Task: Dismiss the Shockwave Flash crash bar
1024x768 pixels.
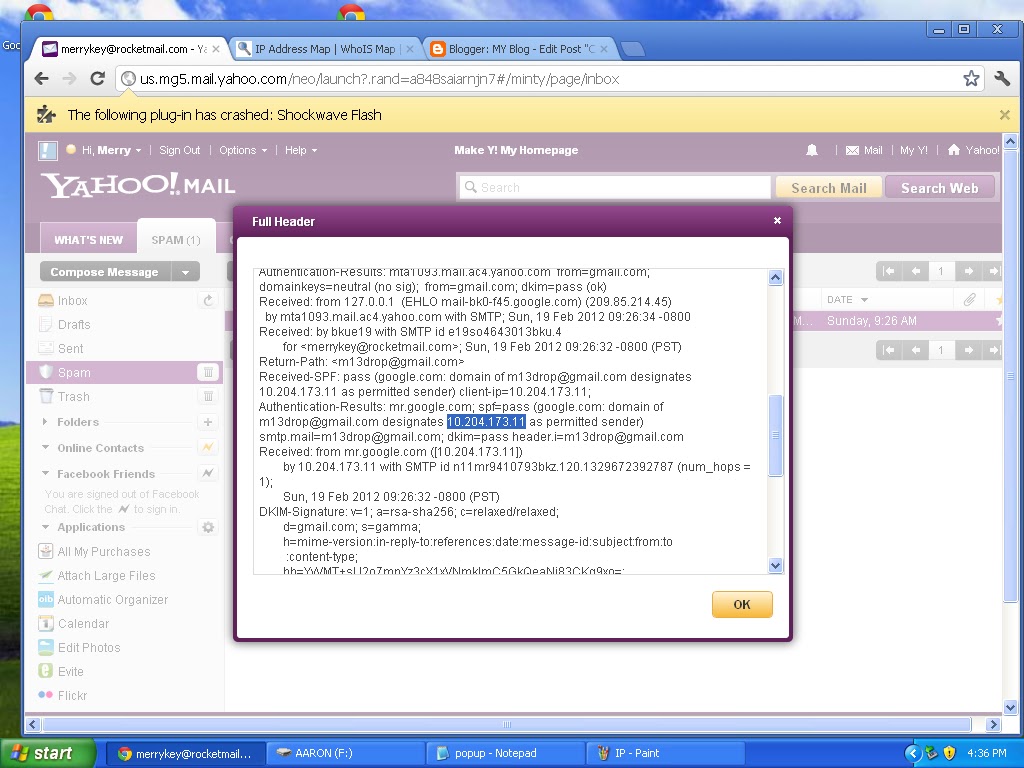Action: 1004,115
